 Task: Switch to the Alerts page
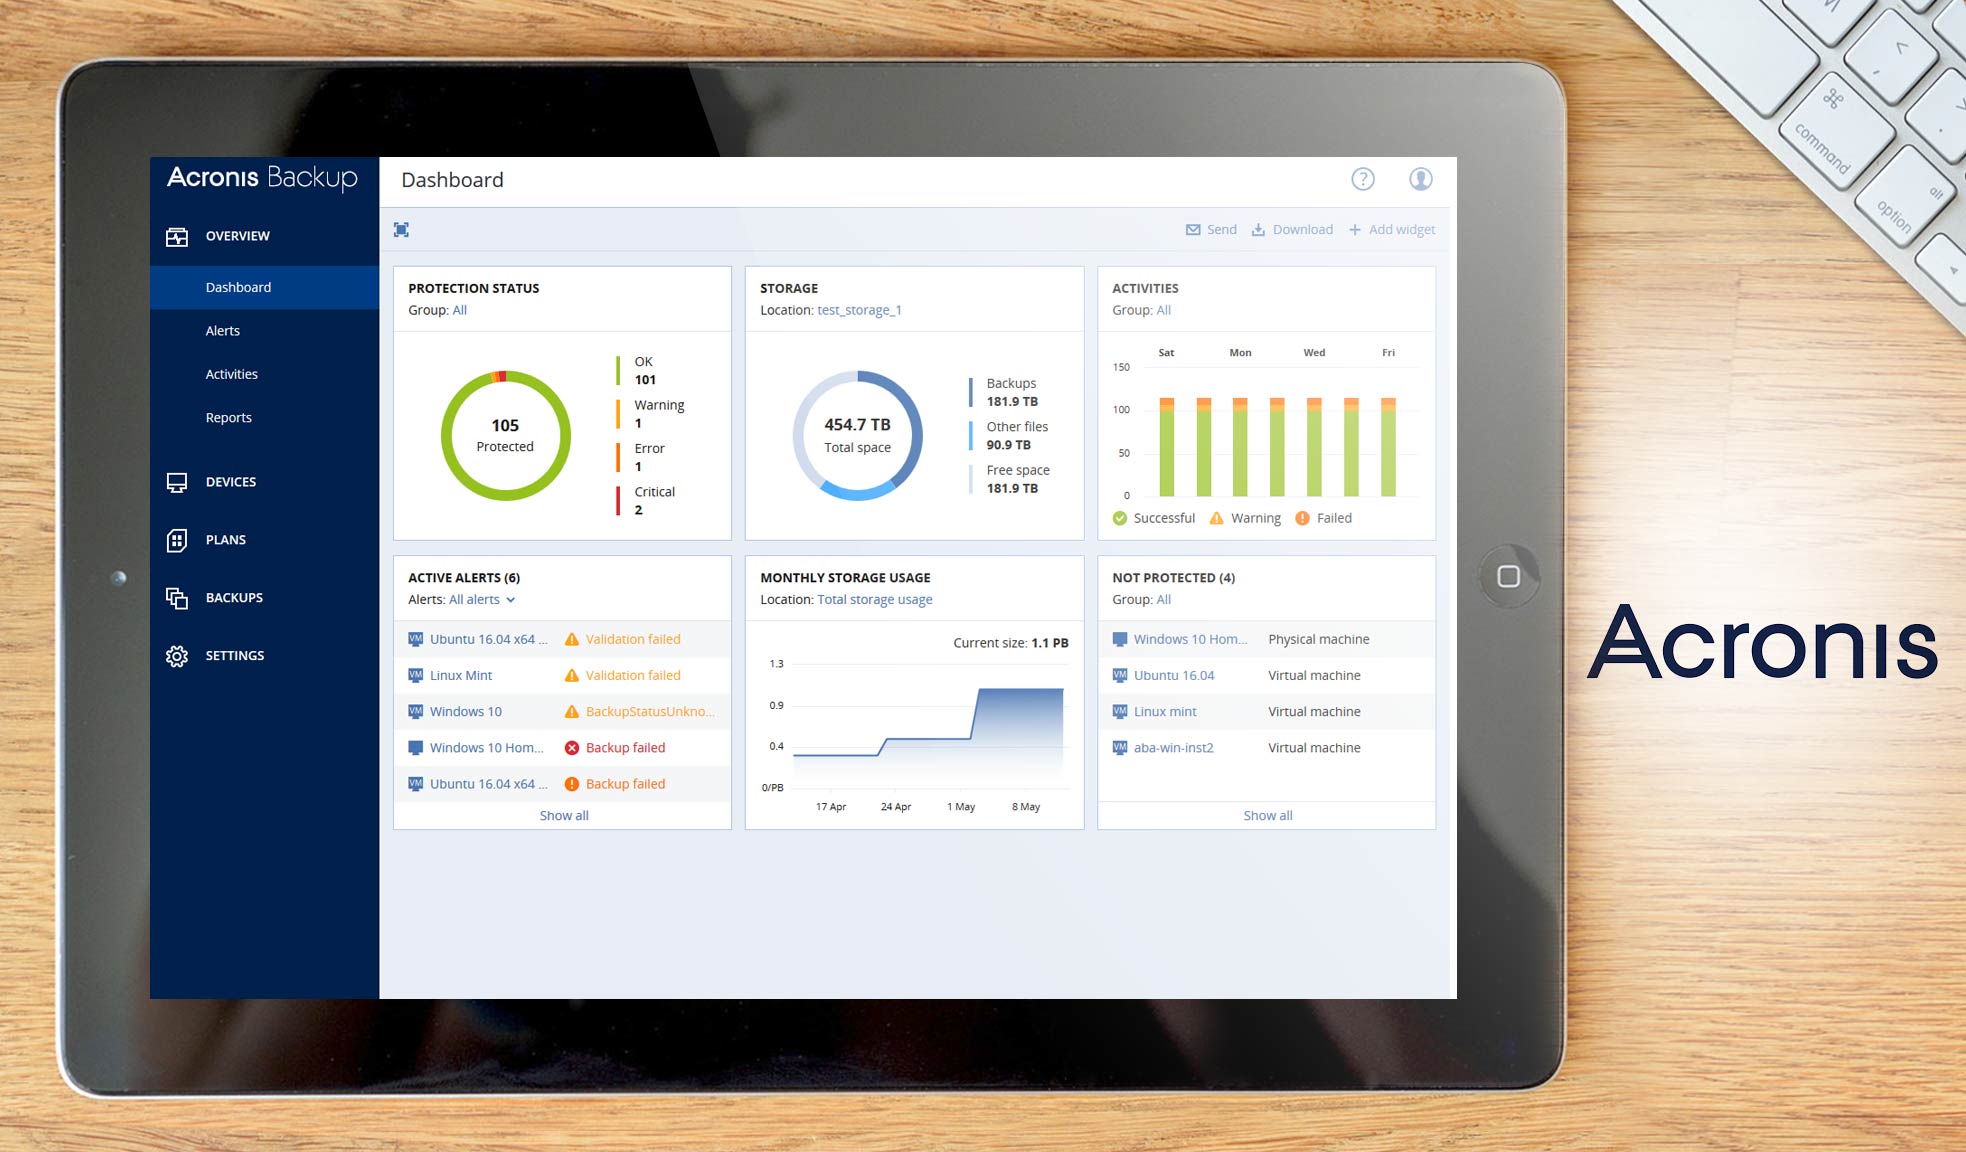[223, 330]
